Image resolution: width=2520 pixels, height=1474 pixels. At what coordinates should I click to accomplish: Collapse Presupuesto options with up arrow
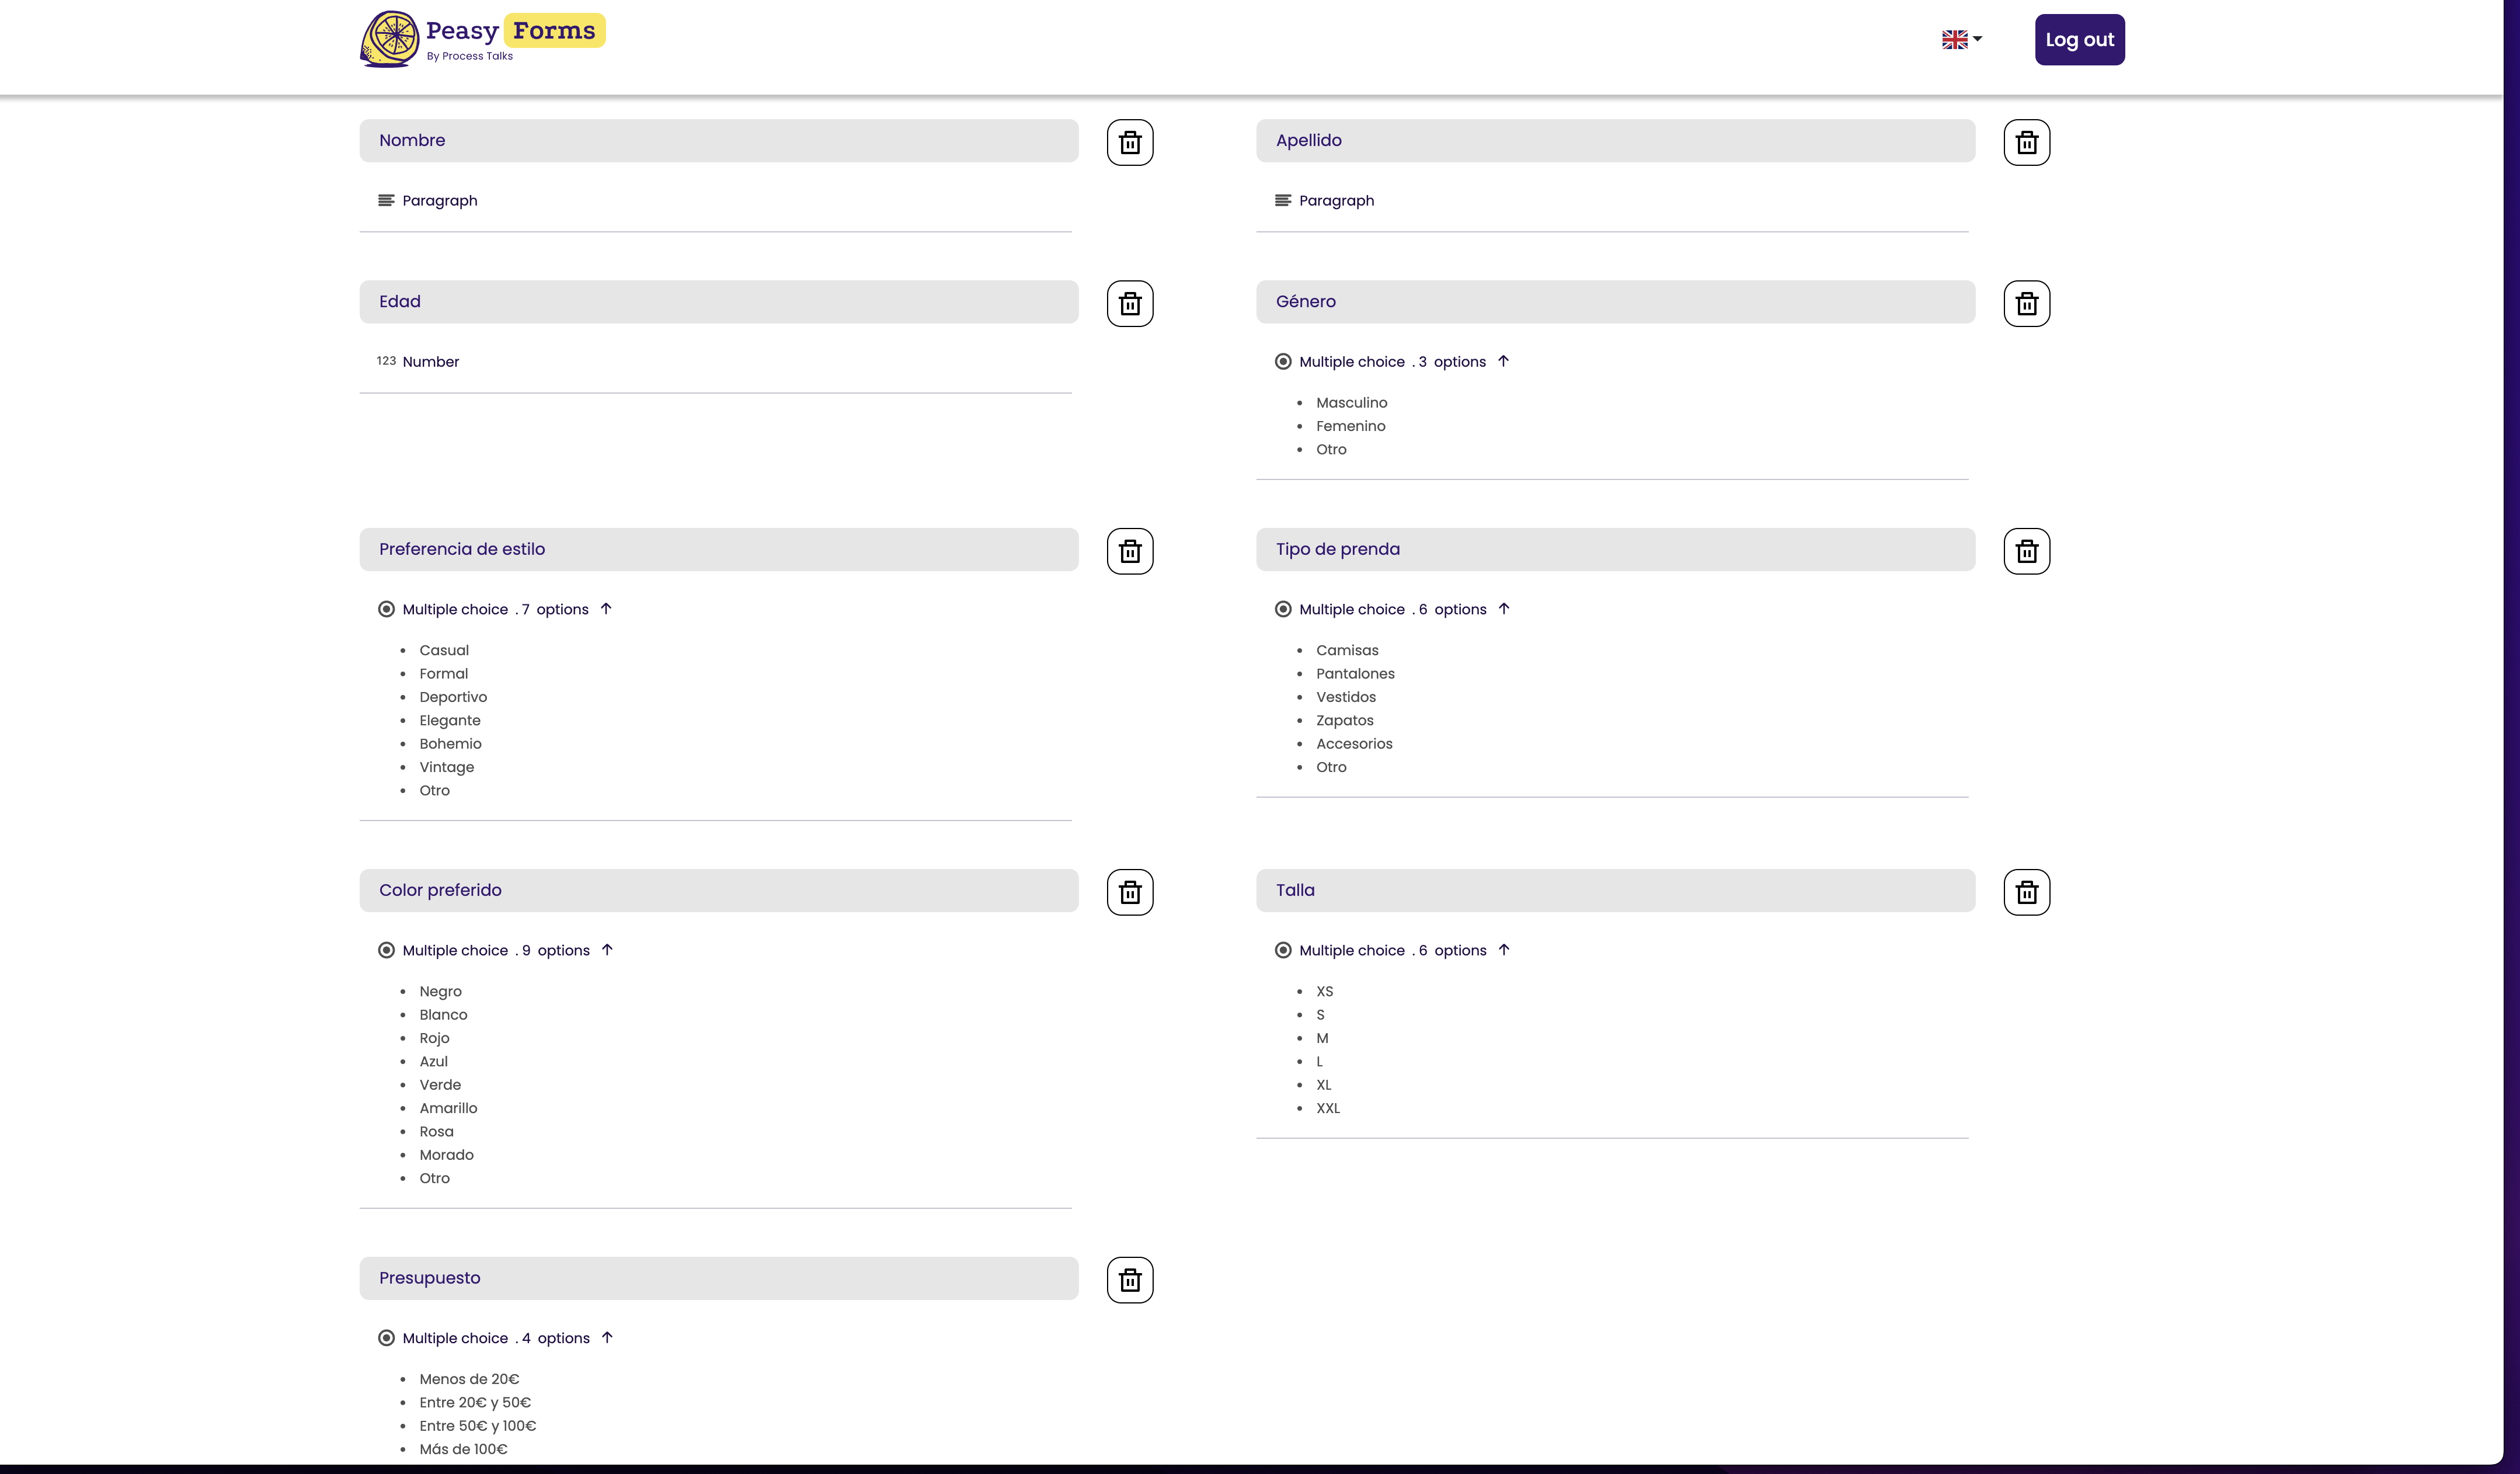(x=607, y=1337)
